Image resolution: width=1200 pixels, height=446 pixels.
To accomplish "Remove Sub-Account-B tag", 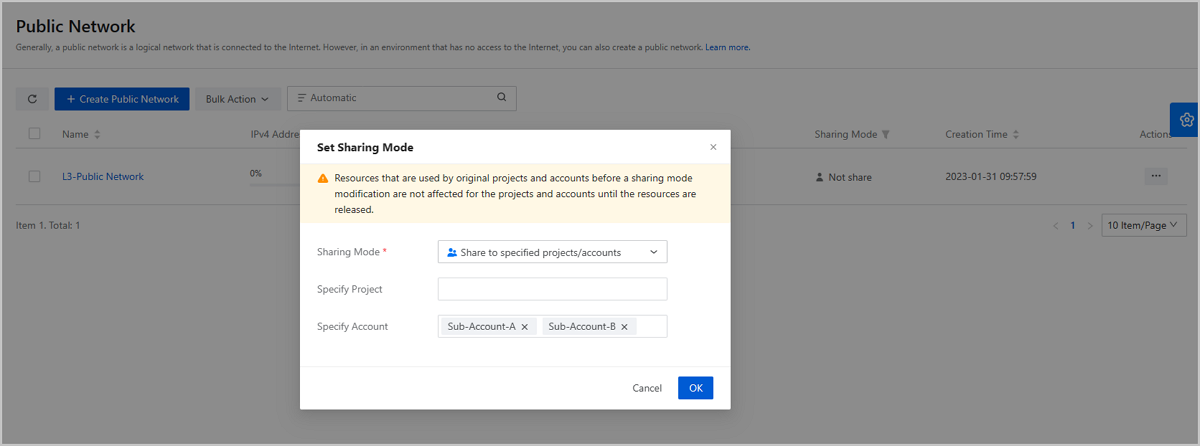I will [625, 327].
